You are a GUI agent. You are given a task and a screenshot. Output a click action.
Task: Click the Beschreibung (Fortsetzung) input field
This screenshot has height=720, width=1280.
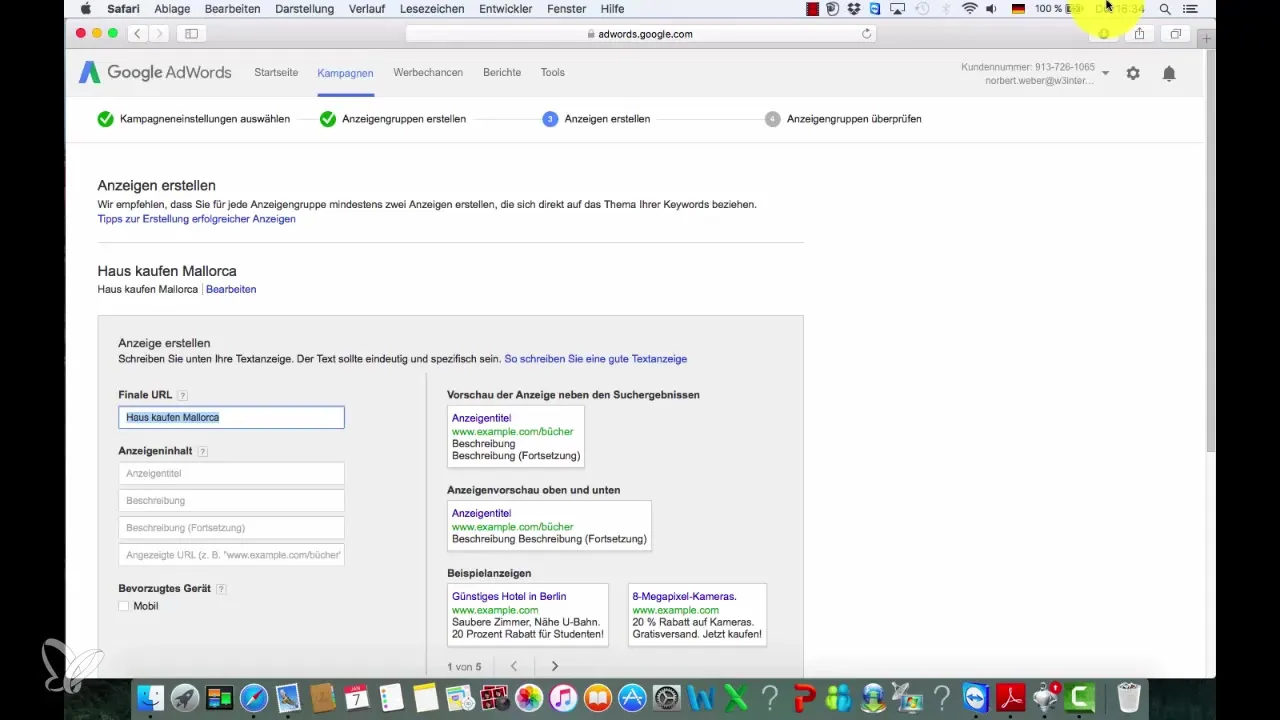point(231,527)
